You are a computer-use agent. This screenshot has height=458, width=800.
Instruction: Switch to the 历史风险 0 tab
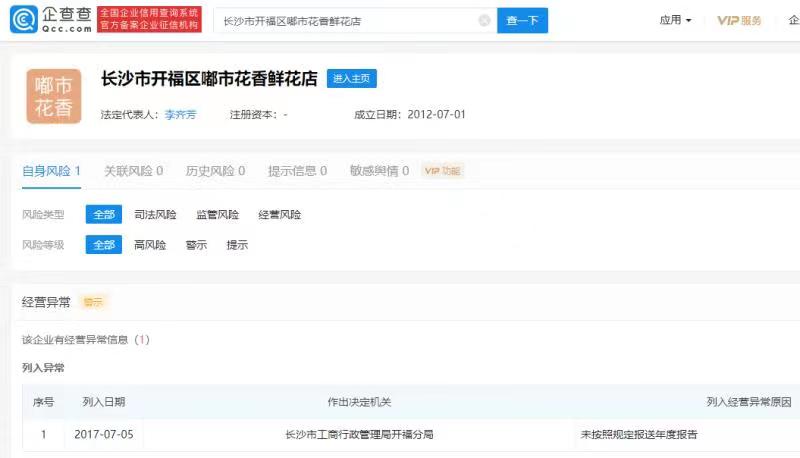point(215,171)
